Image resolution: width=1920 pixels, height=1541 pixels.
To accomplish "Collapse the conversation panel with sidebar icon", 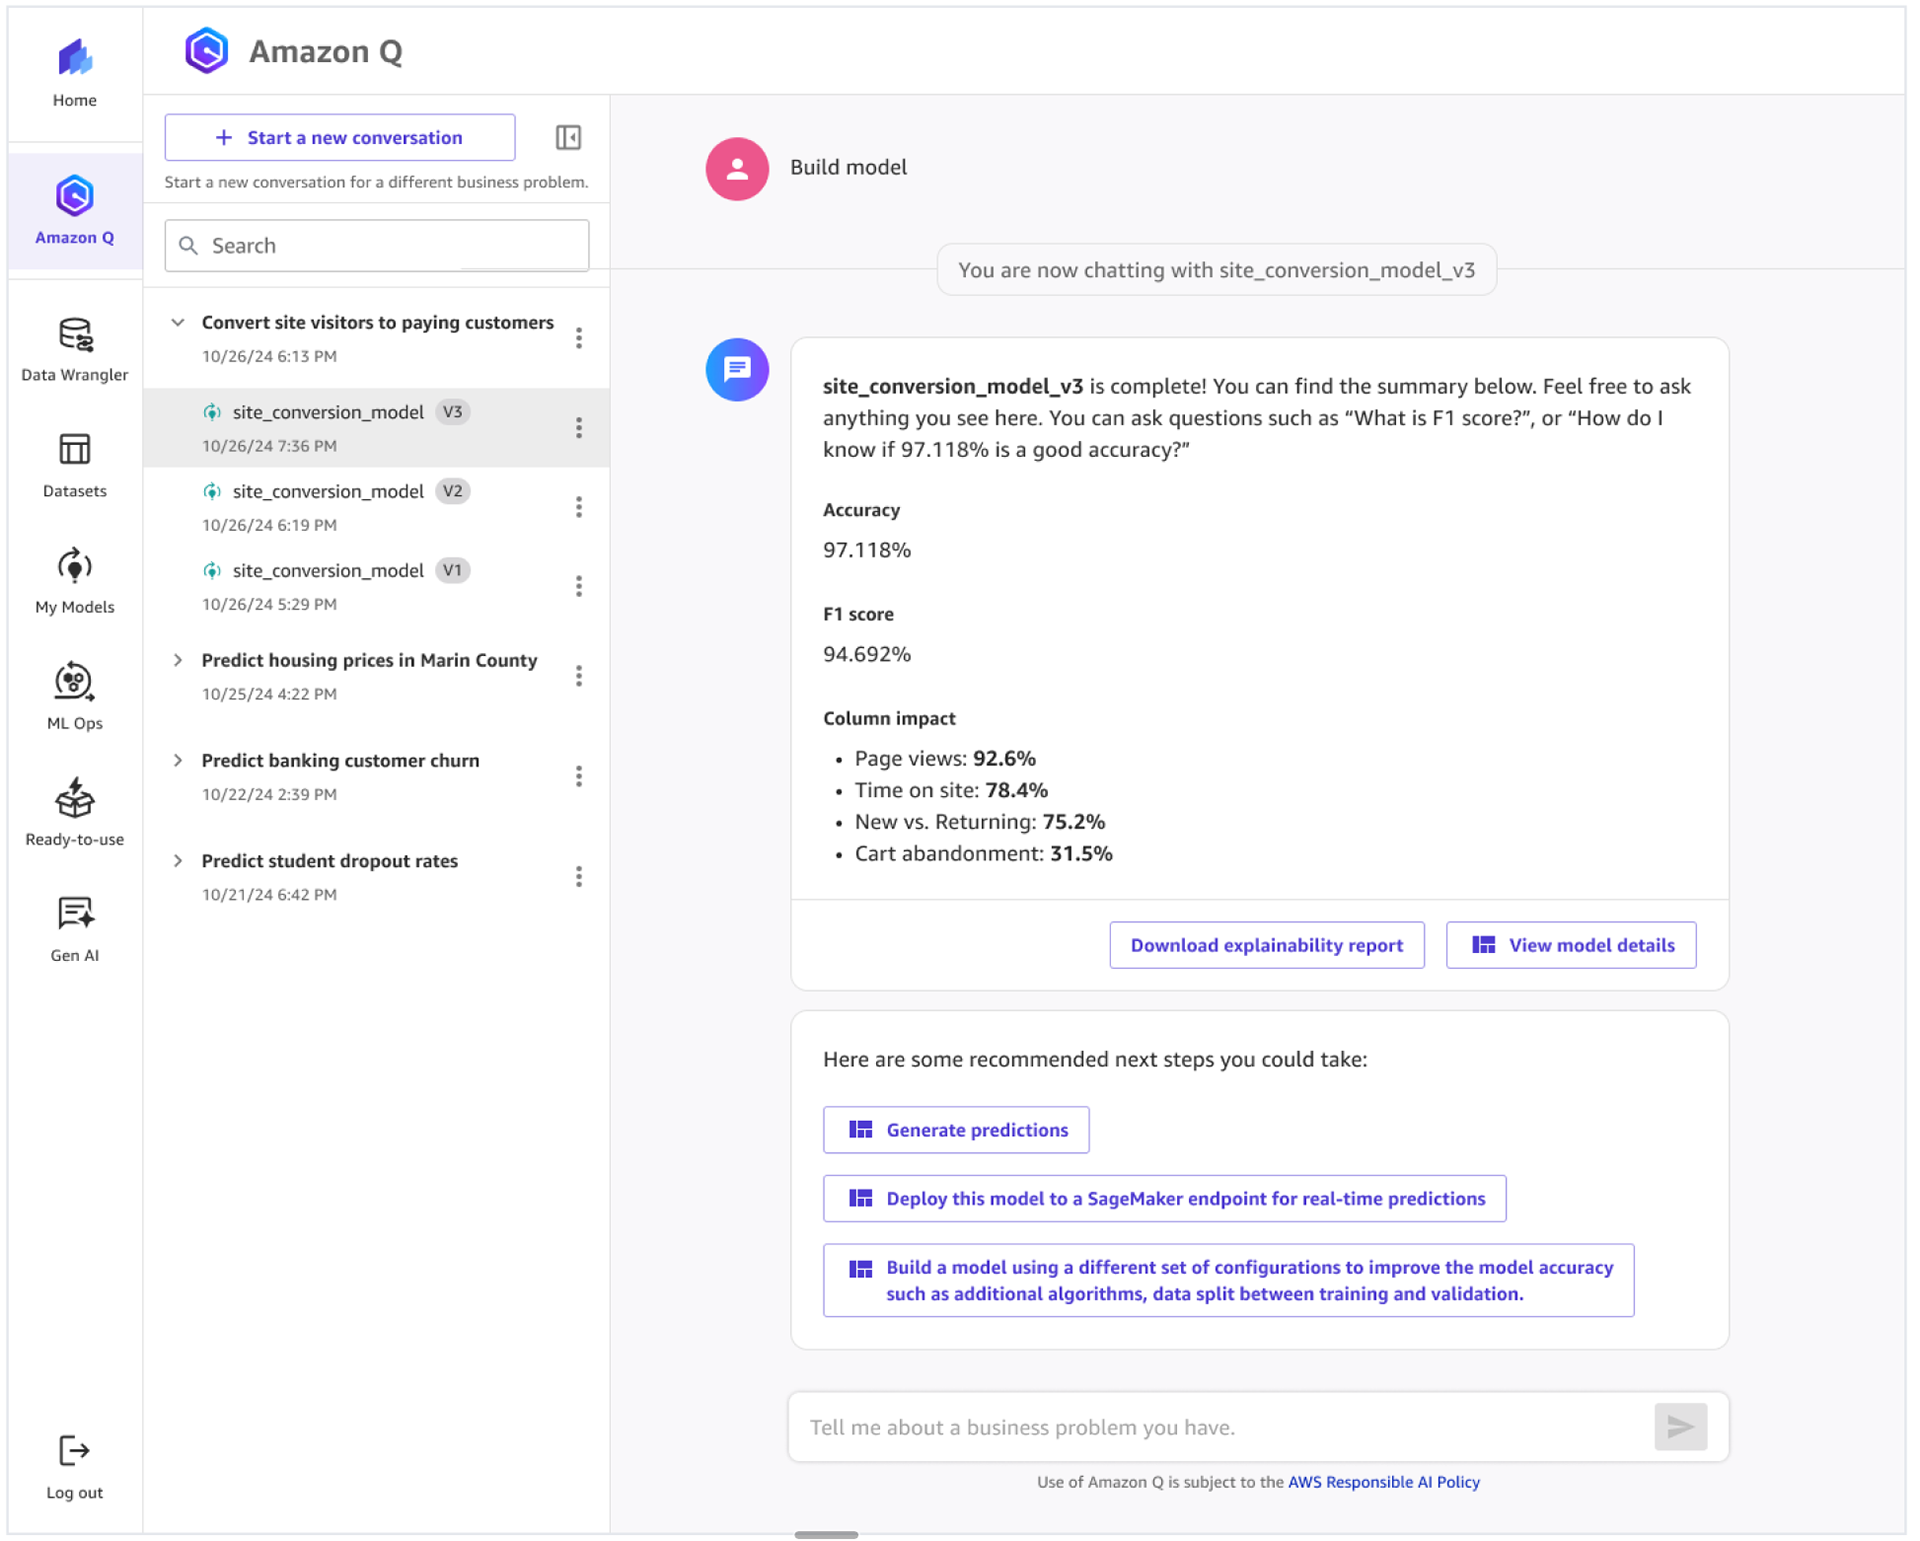I will pyautogui.click(x=568, y=137).
